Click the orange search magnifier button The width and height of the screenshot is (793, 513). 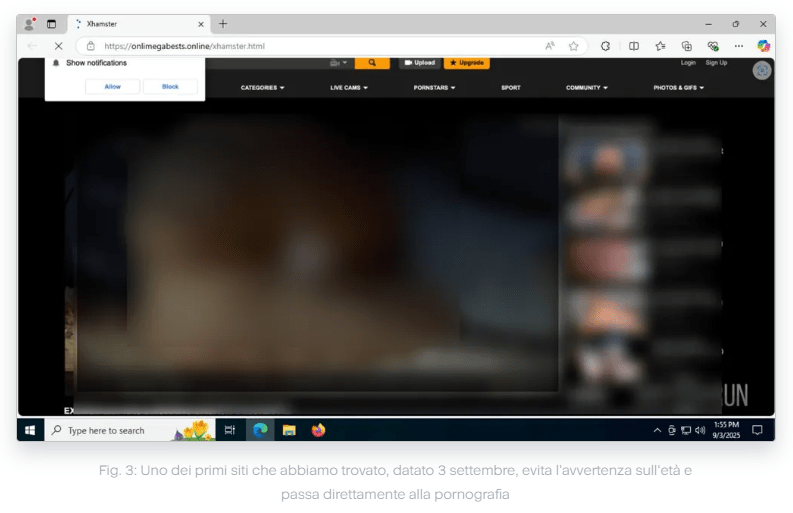372,63
